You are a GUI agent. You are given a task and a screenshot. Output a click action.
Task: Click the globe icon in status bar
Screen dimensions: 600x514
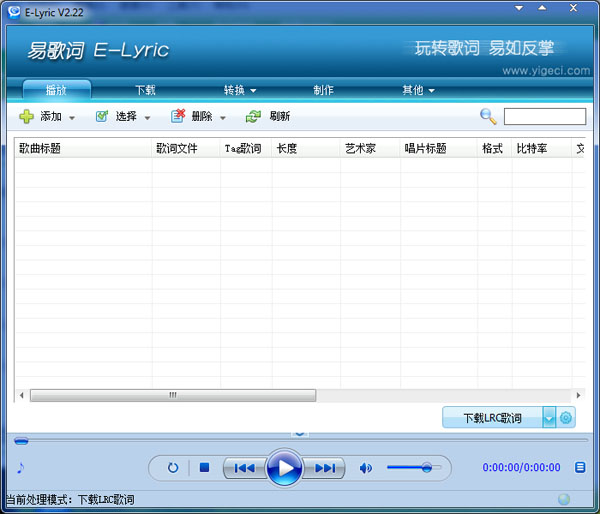click(564, 499)
